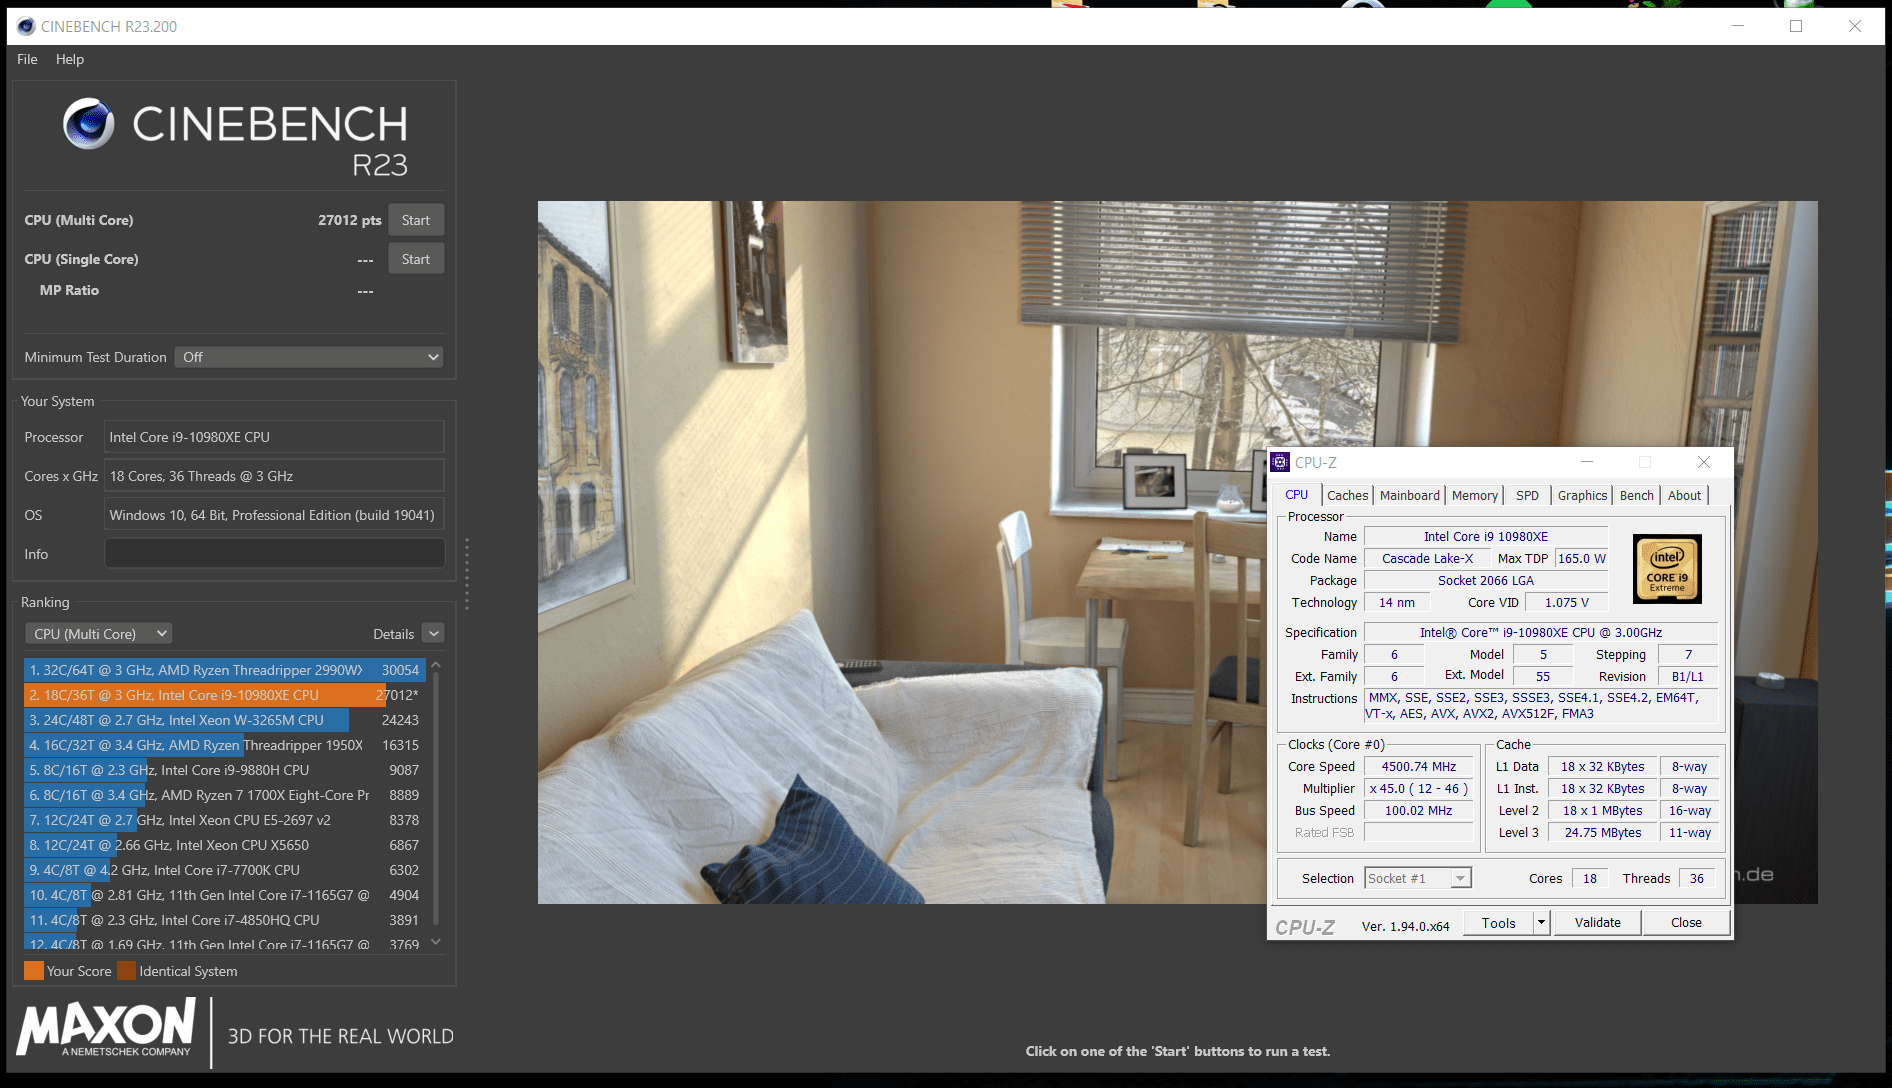Select the Intel Xeon W-3265M ranking row
1892x1088 pixels.
pos(224,720)
